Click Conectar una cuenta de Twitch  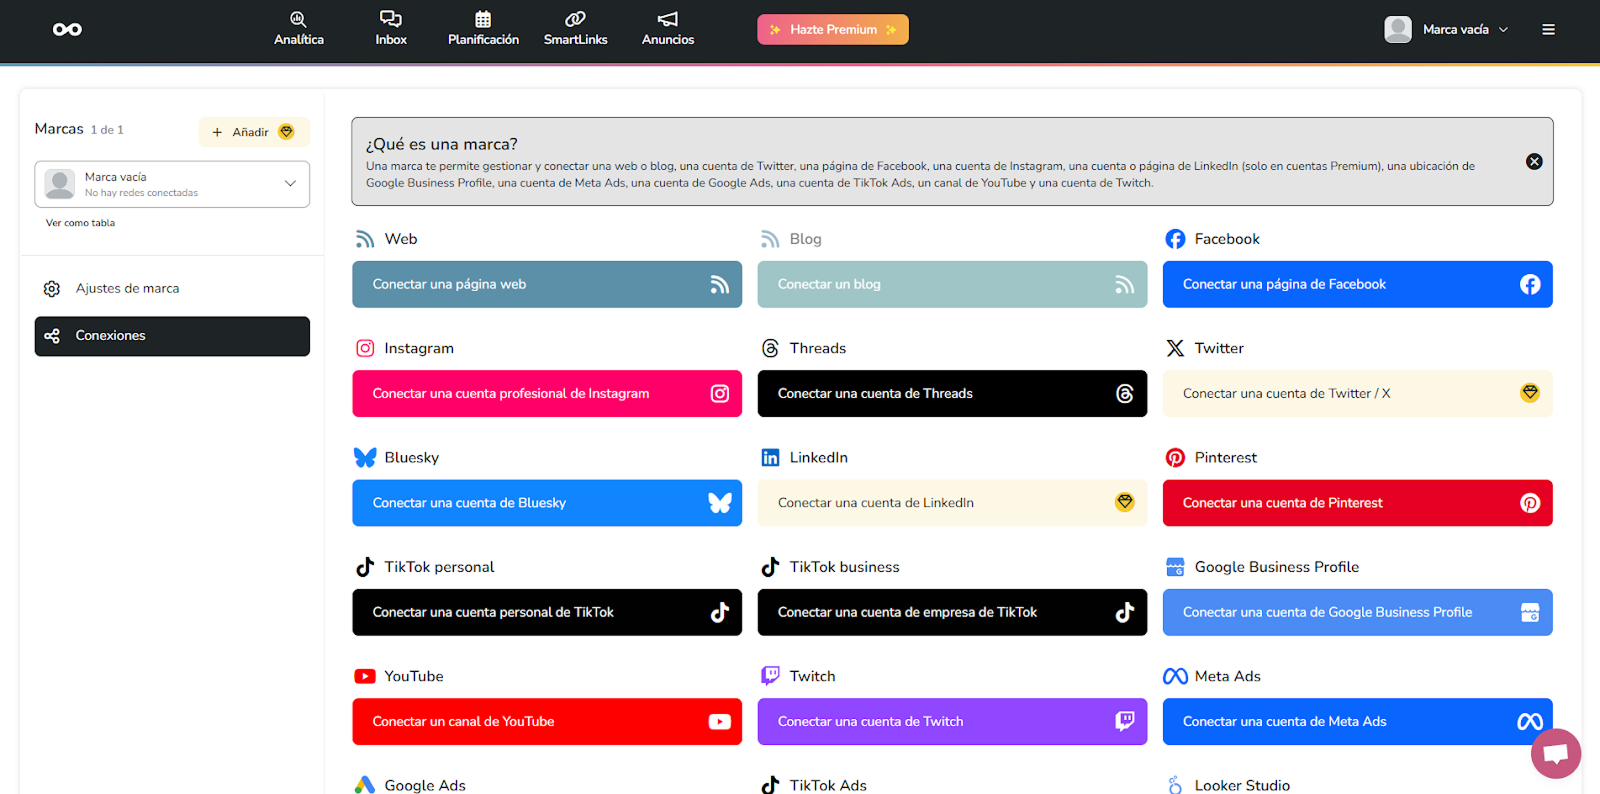click(x=952, y=721)
